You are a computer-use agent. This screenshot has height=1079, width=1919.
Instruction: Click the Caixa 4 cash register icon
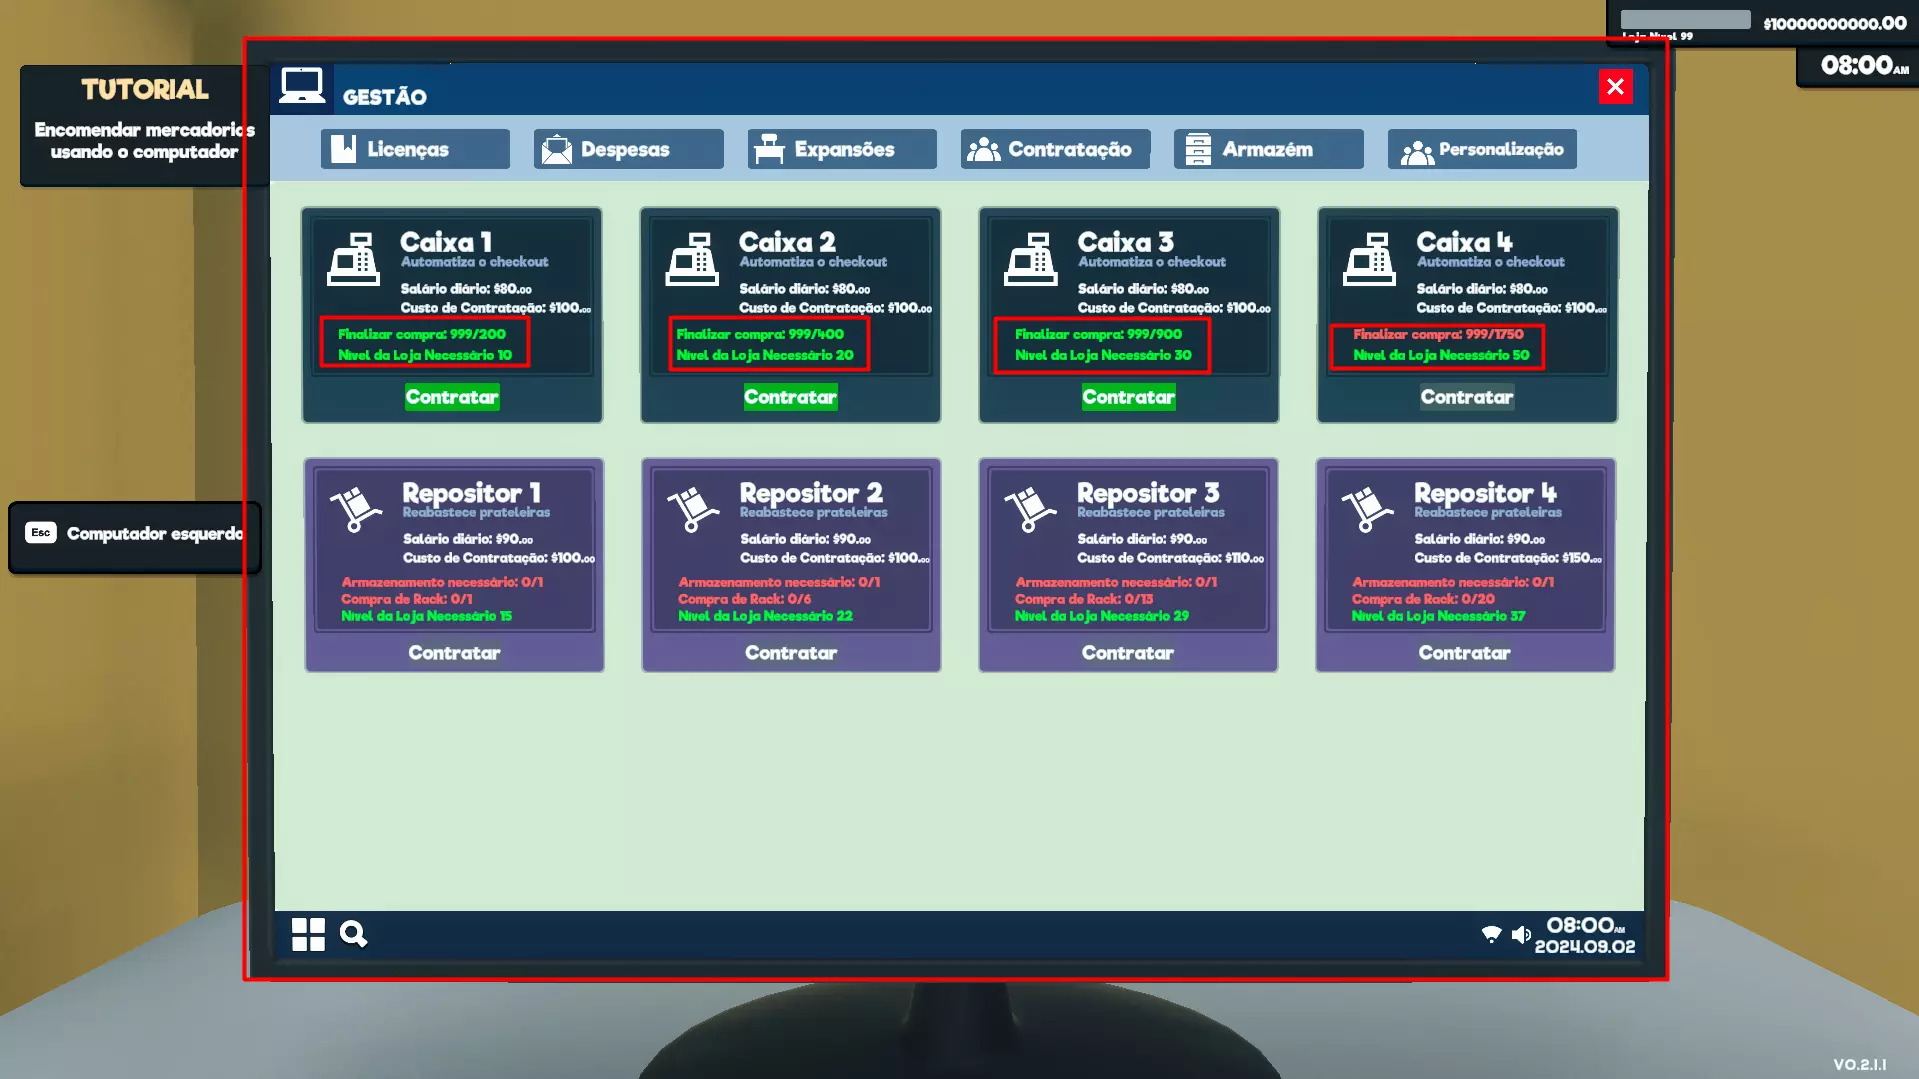[x=1369, y=259]
